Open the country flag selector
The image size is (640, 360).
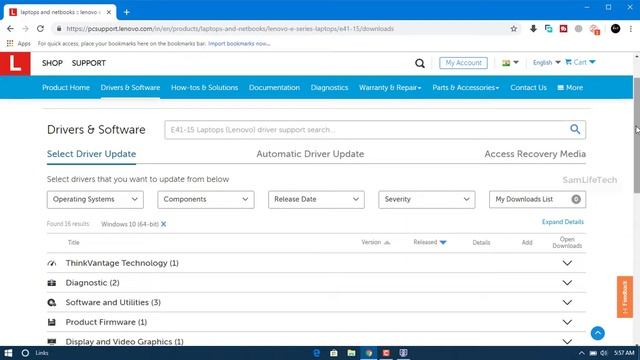tap(510, 63)
